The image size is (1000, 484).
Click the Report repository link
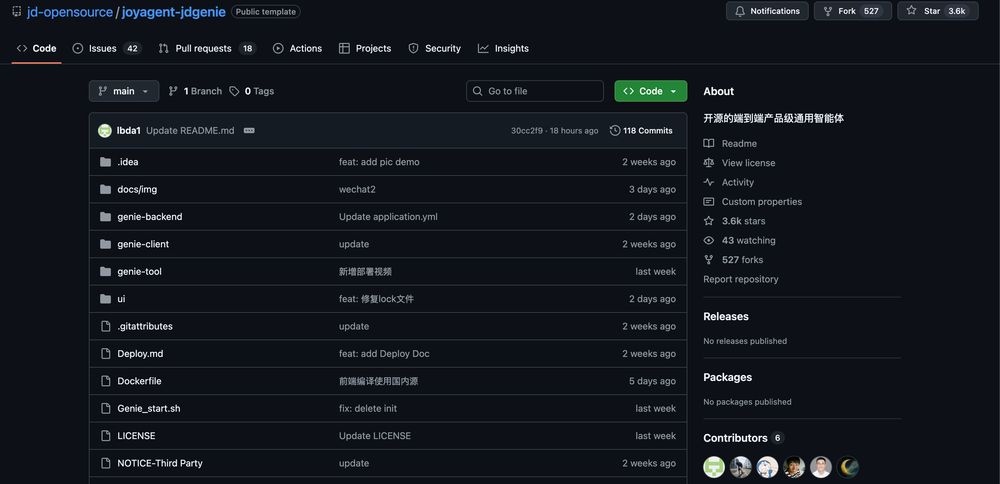coord(741,279)
